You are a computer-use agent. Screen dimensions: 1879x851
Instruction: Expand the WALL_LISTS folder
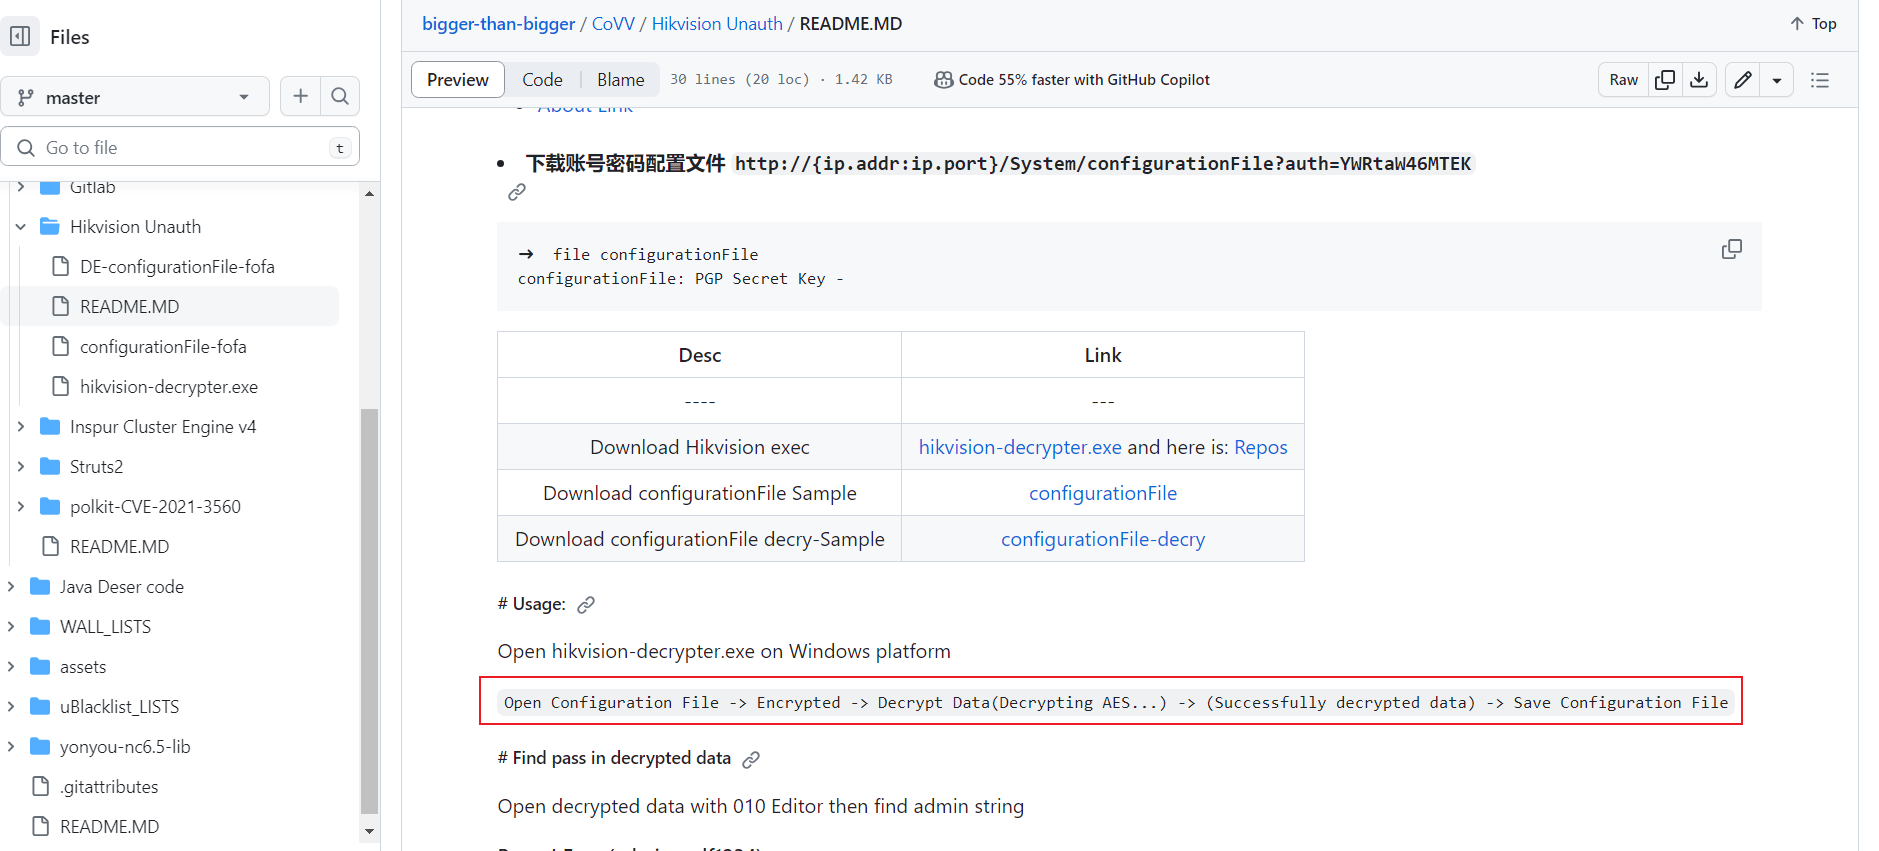coord(11,627)
